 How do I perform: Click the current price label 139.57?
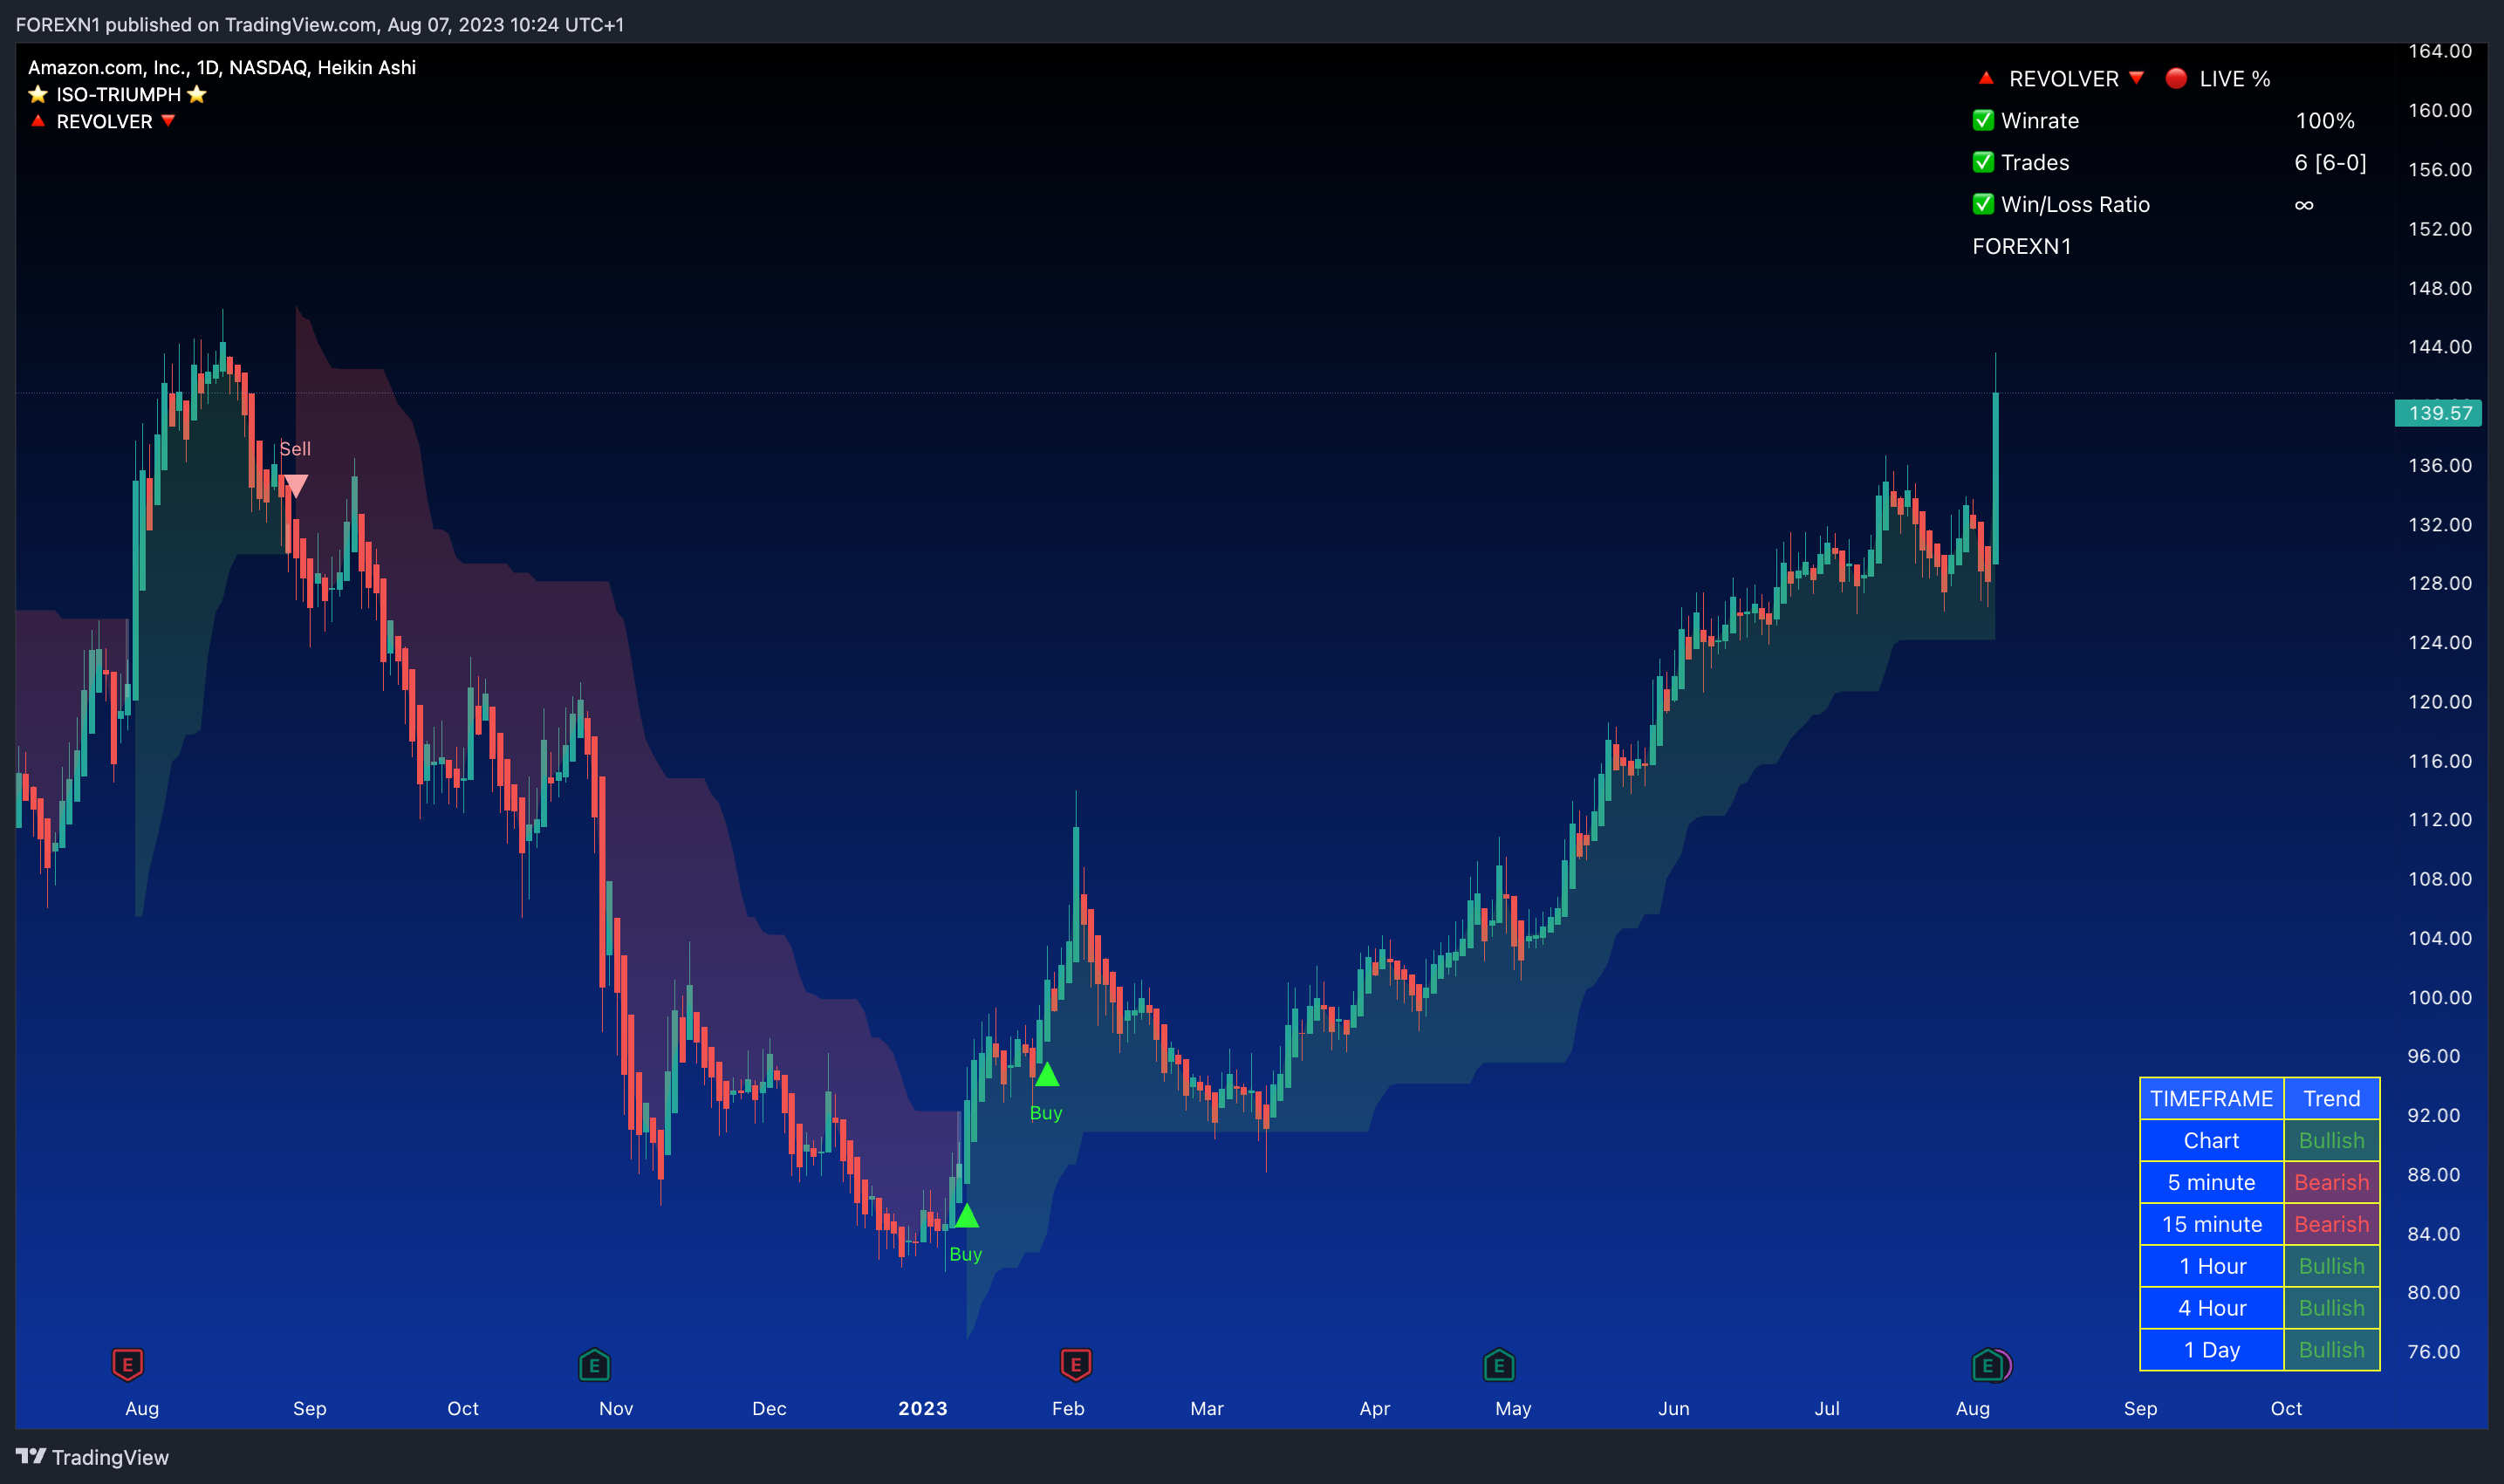[x=2438, y=413]
